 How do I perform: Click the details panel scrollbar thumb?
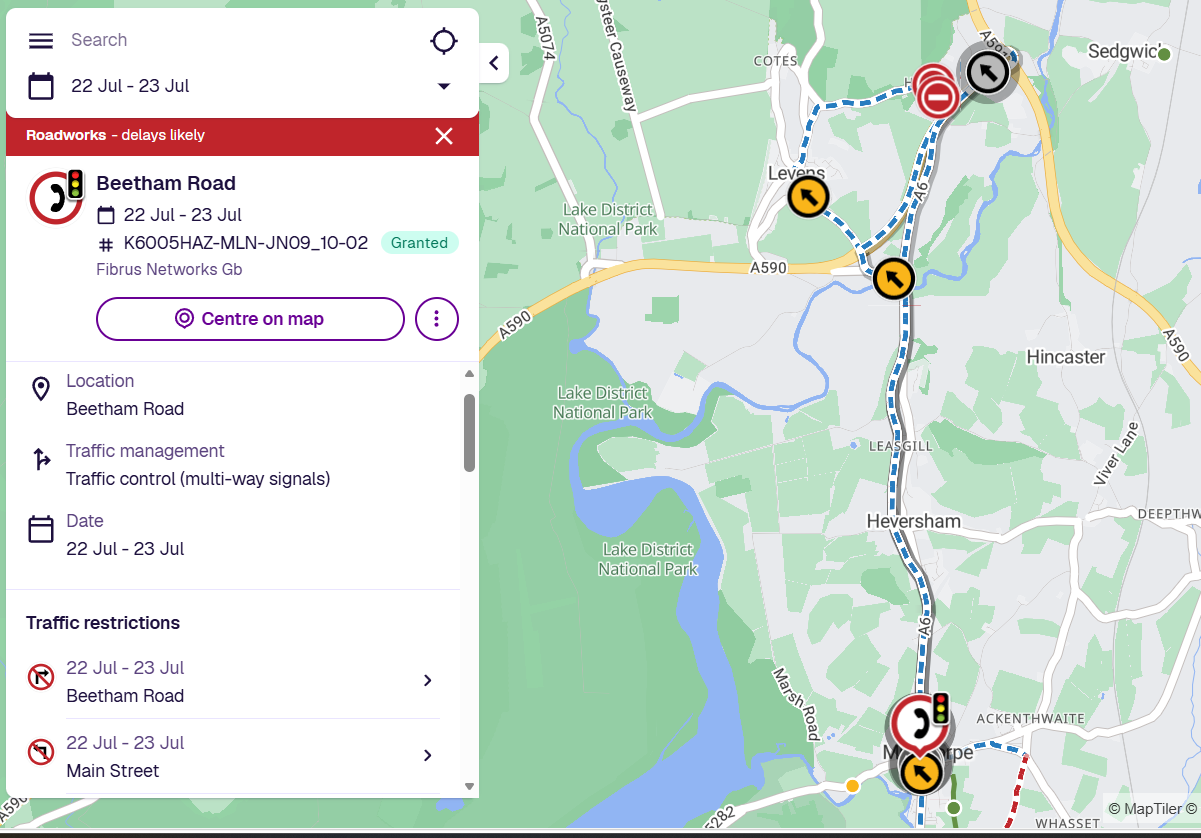coord(469,432)
